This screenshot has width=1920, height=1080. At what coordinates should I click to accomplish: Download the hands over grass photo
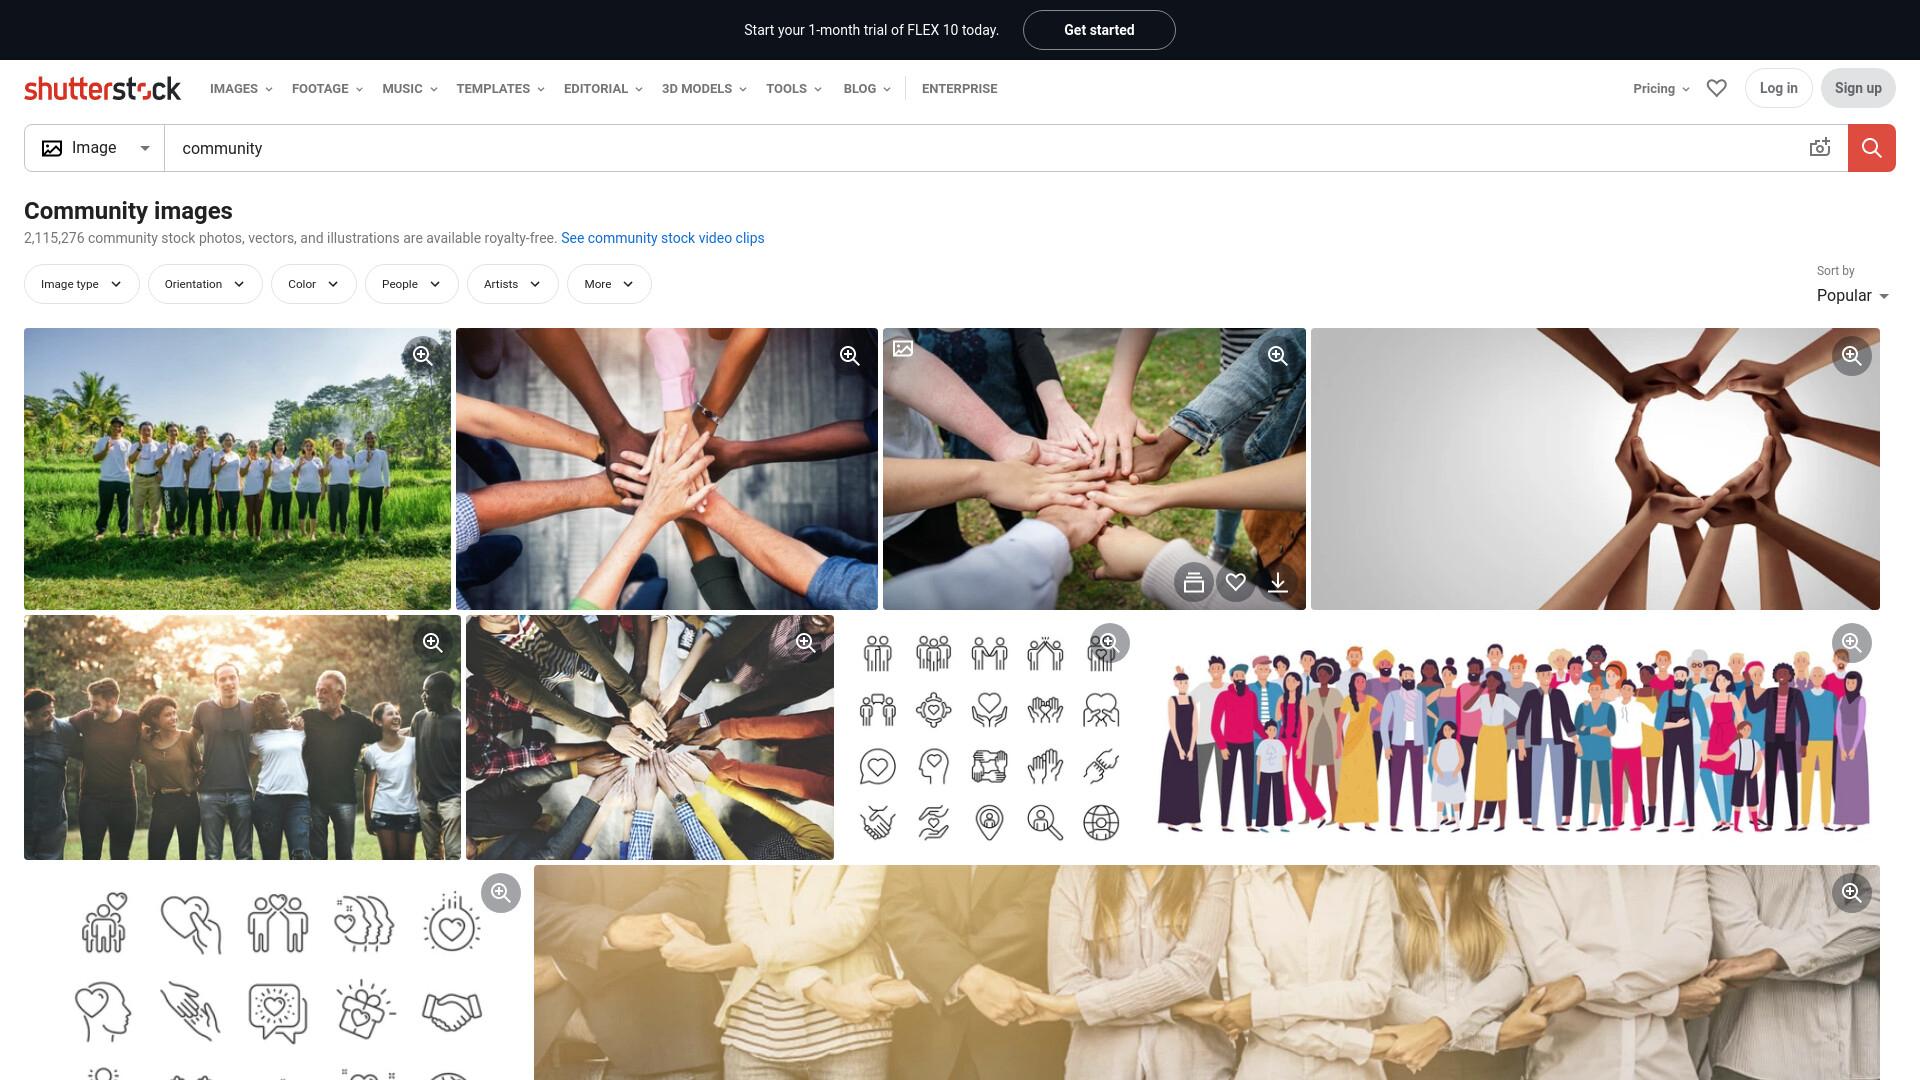click(1277, 582)
